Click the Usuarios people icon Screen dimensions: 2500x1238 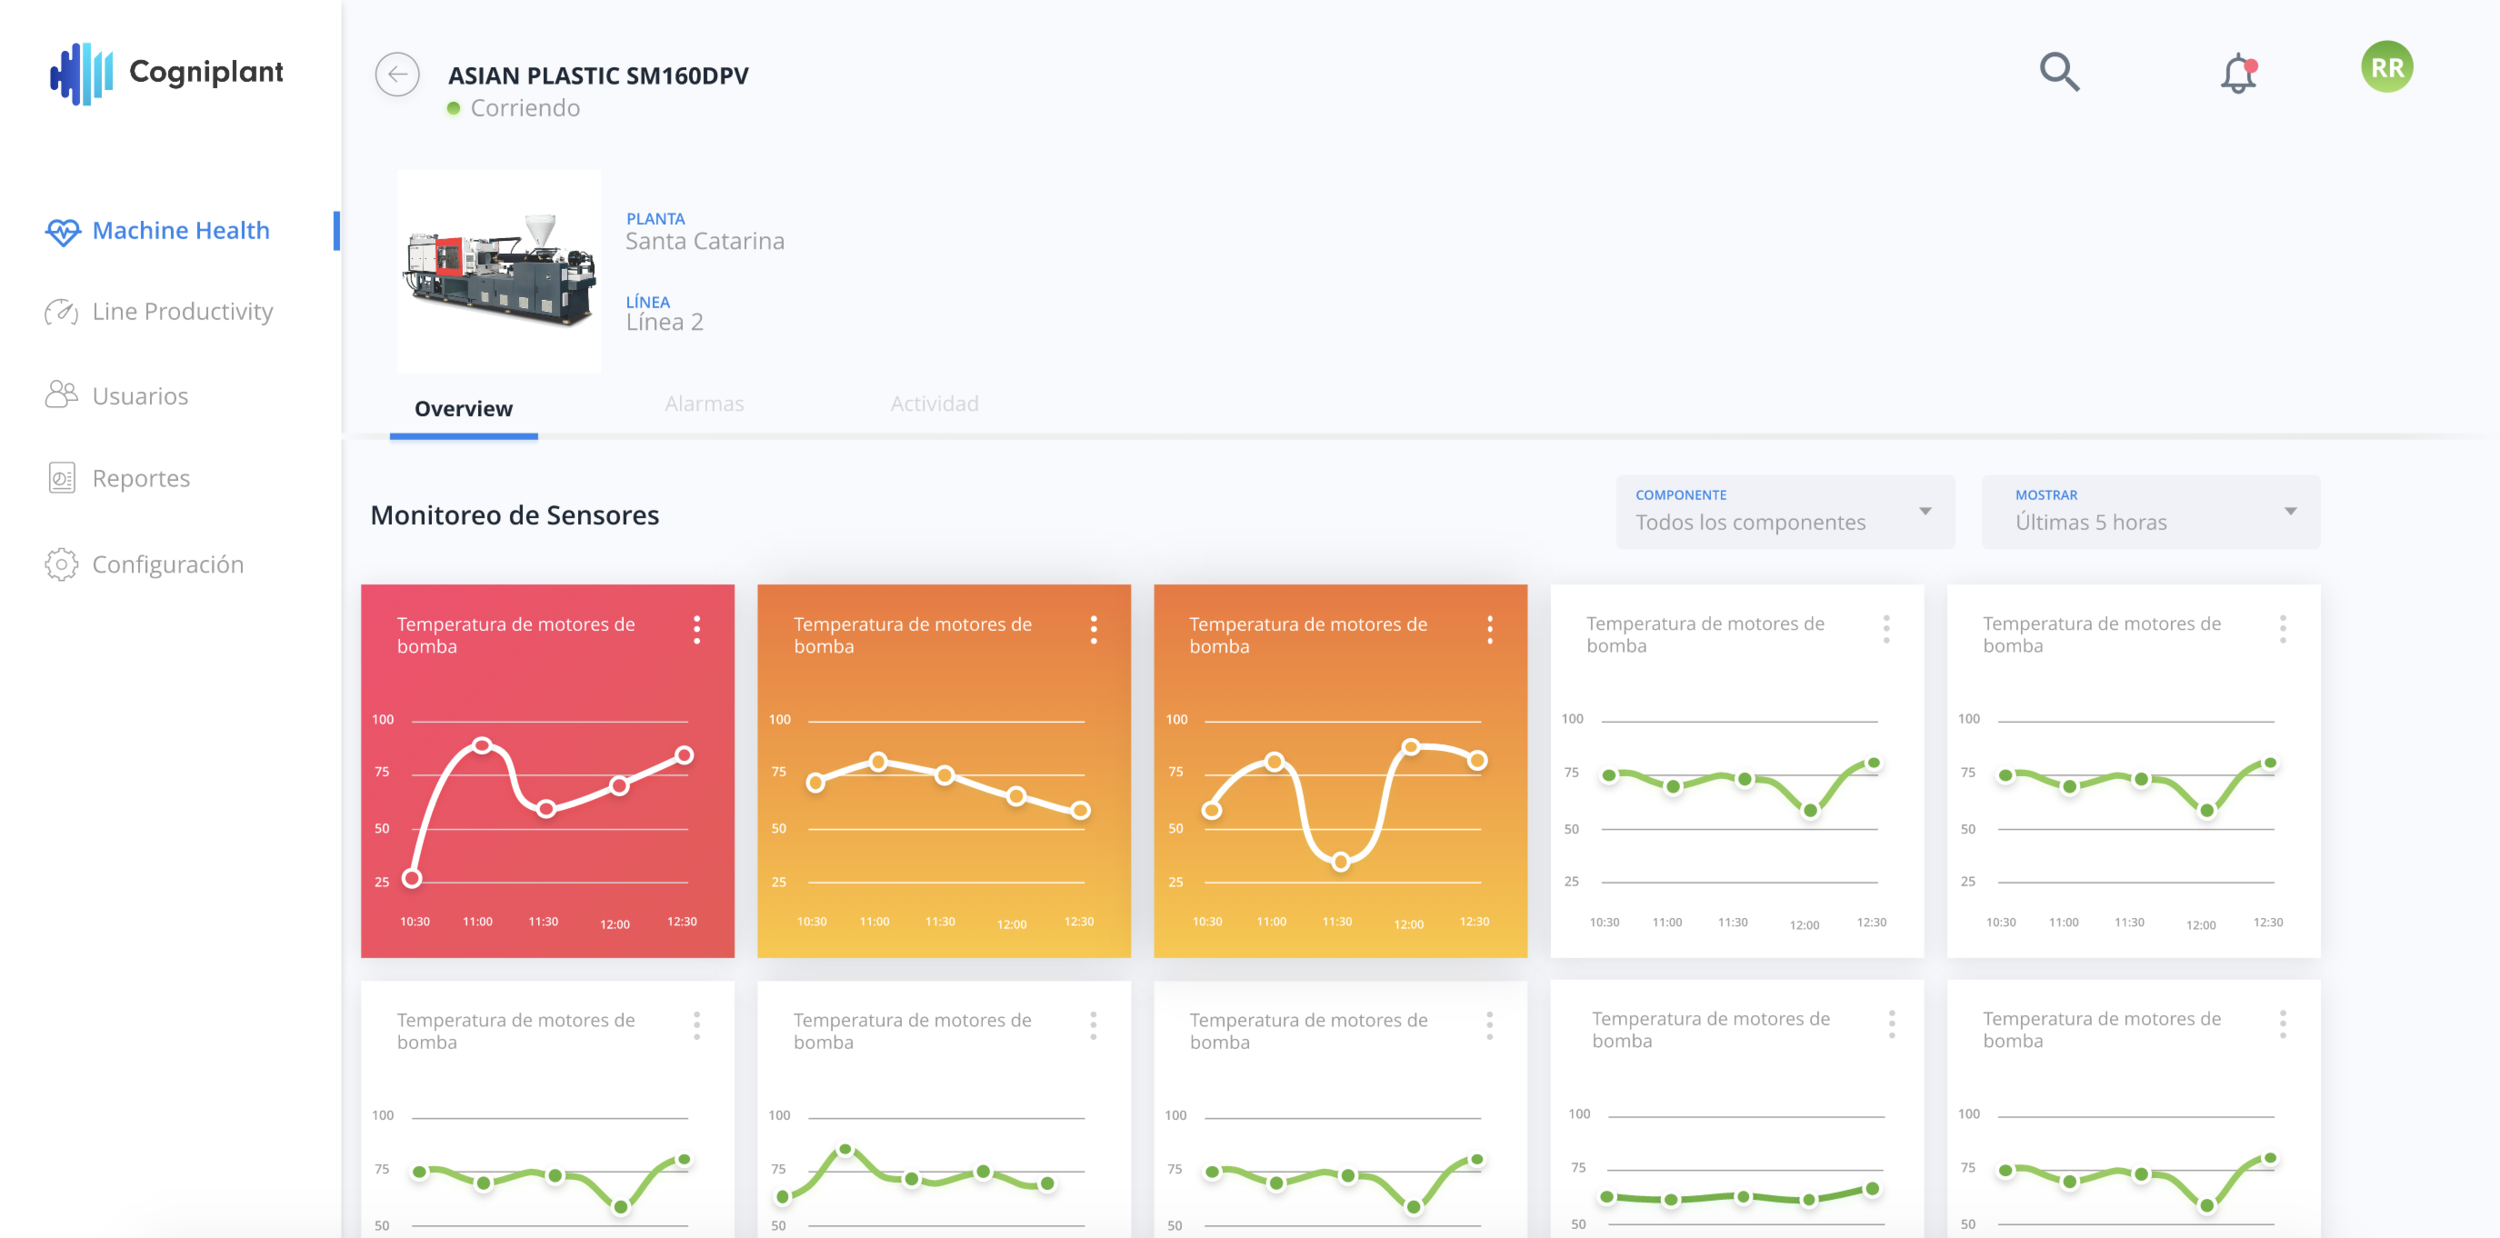point(61,396)
